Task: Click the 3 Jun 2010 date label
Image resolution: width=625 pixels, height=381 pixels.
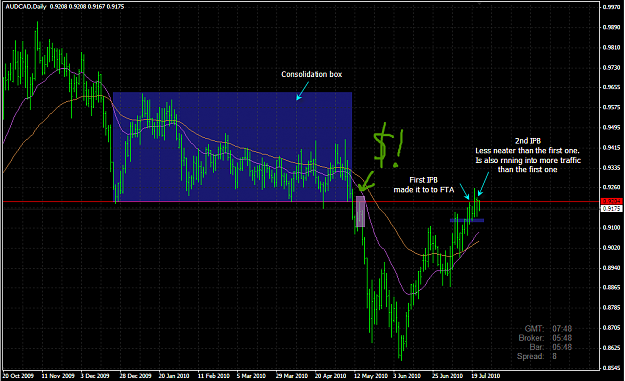Action: pyautogui.click(x=407, y=375)
